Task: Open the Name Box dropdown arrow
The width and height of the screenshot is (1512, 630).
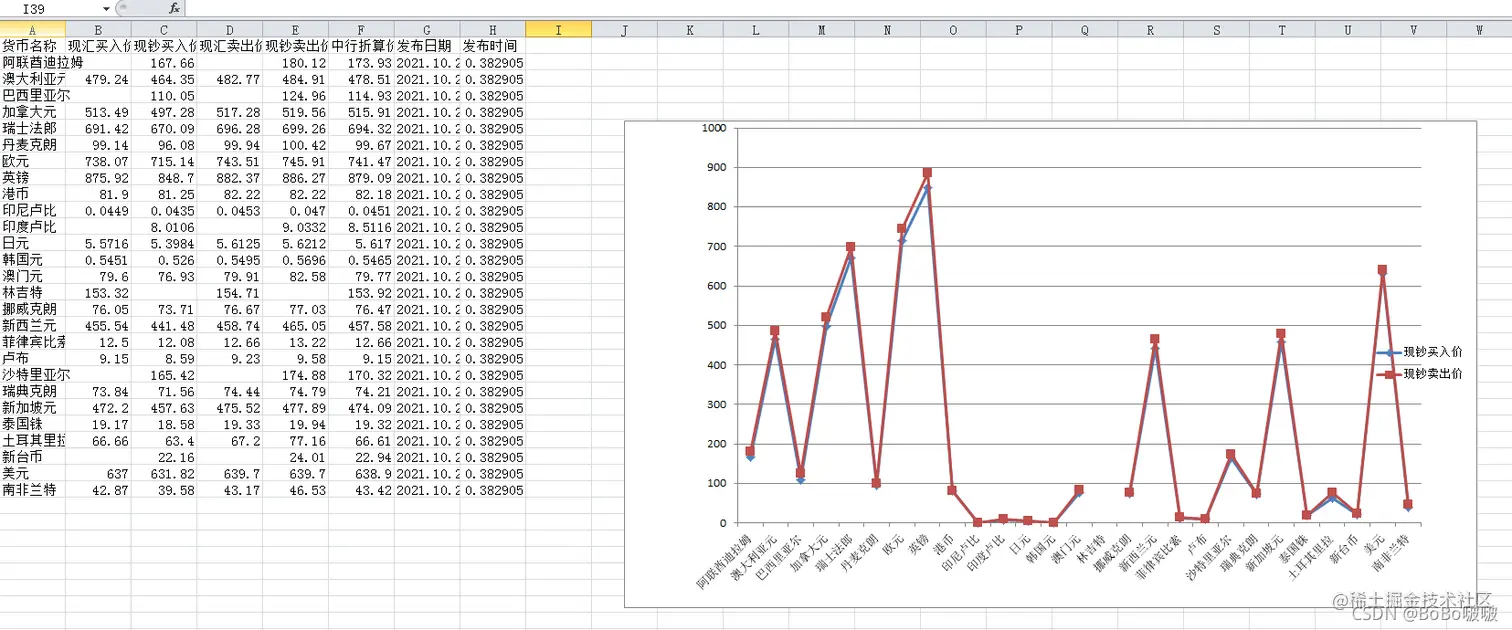Action: [106, 8]
